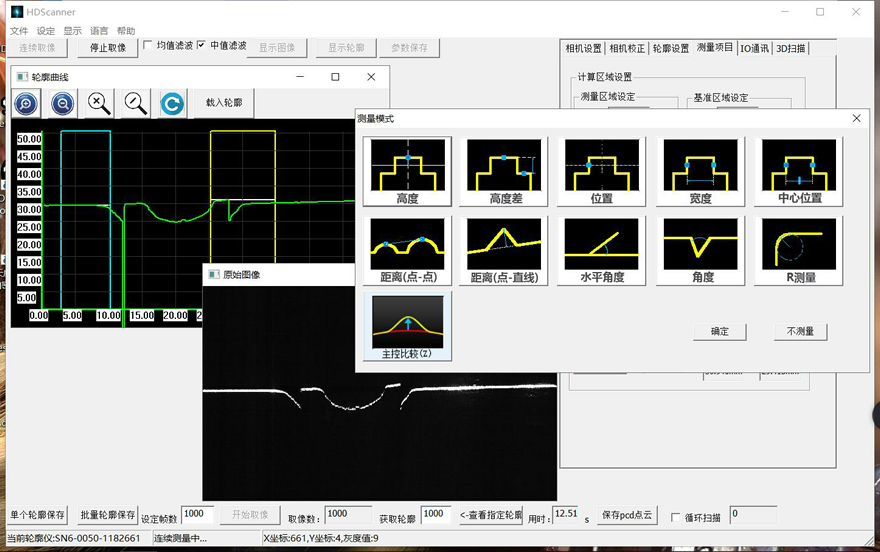
Task: Close the 测量模式 dialog
Action: coord(856,118)
